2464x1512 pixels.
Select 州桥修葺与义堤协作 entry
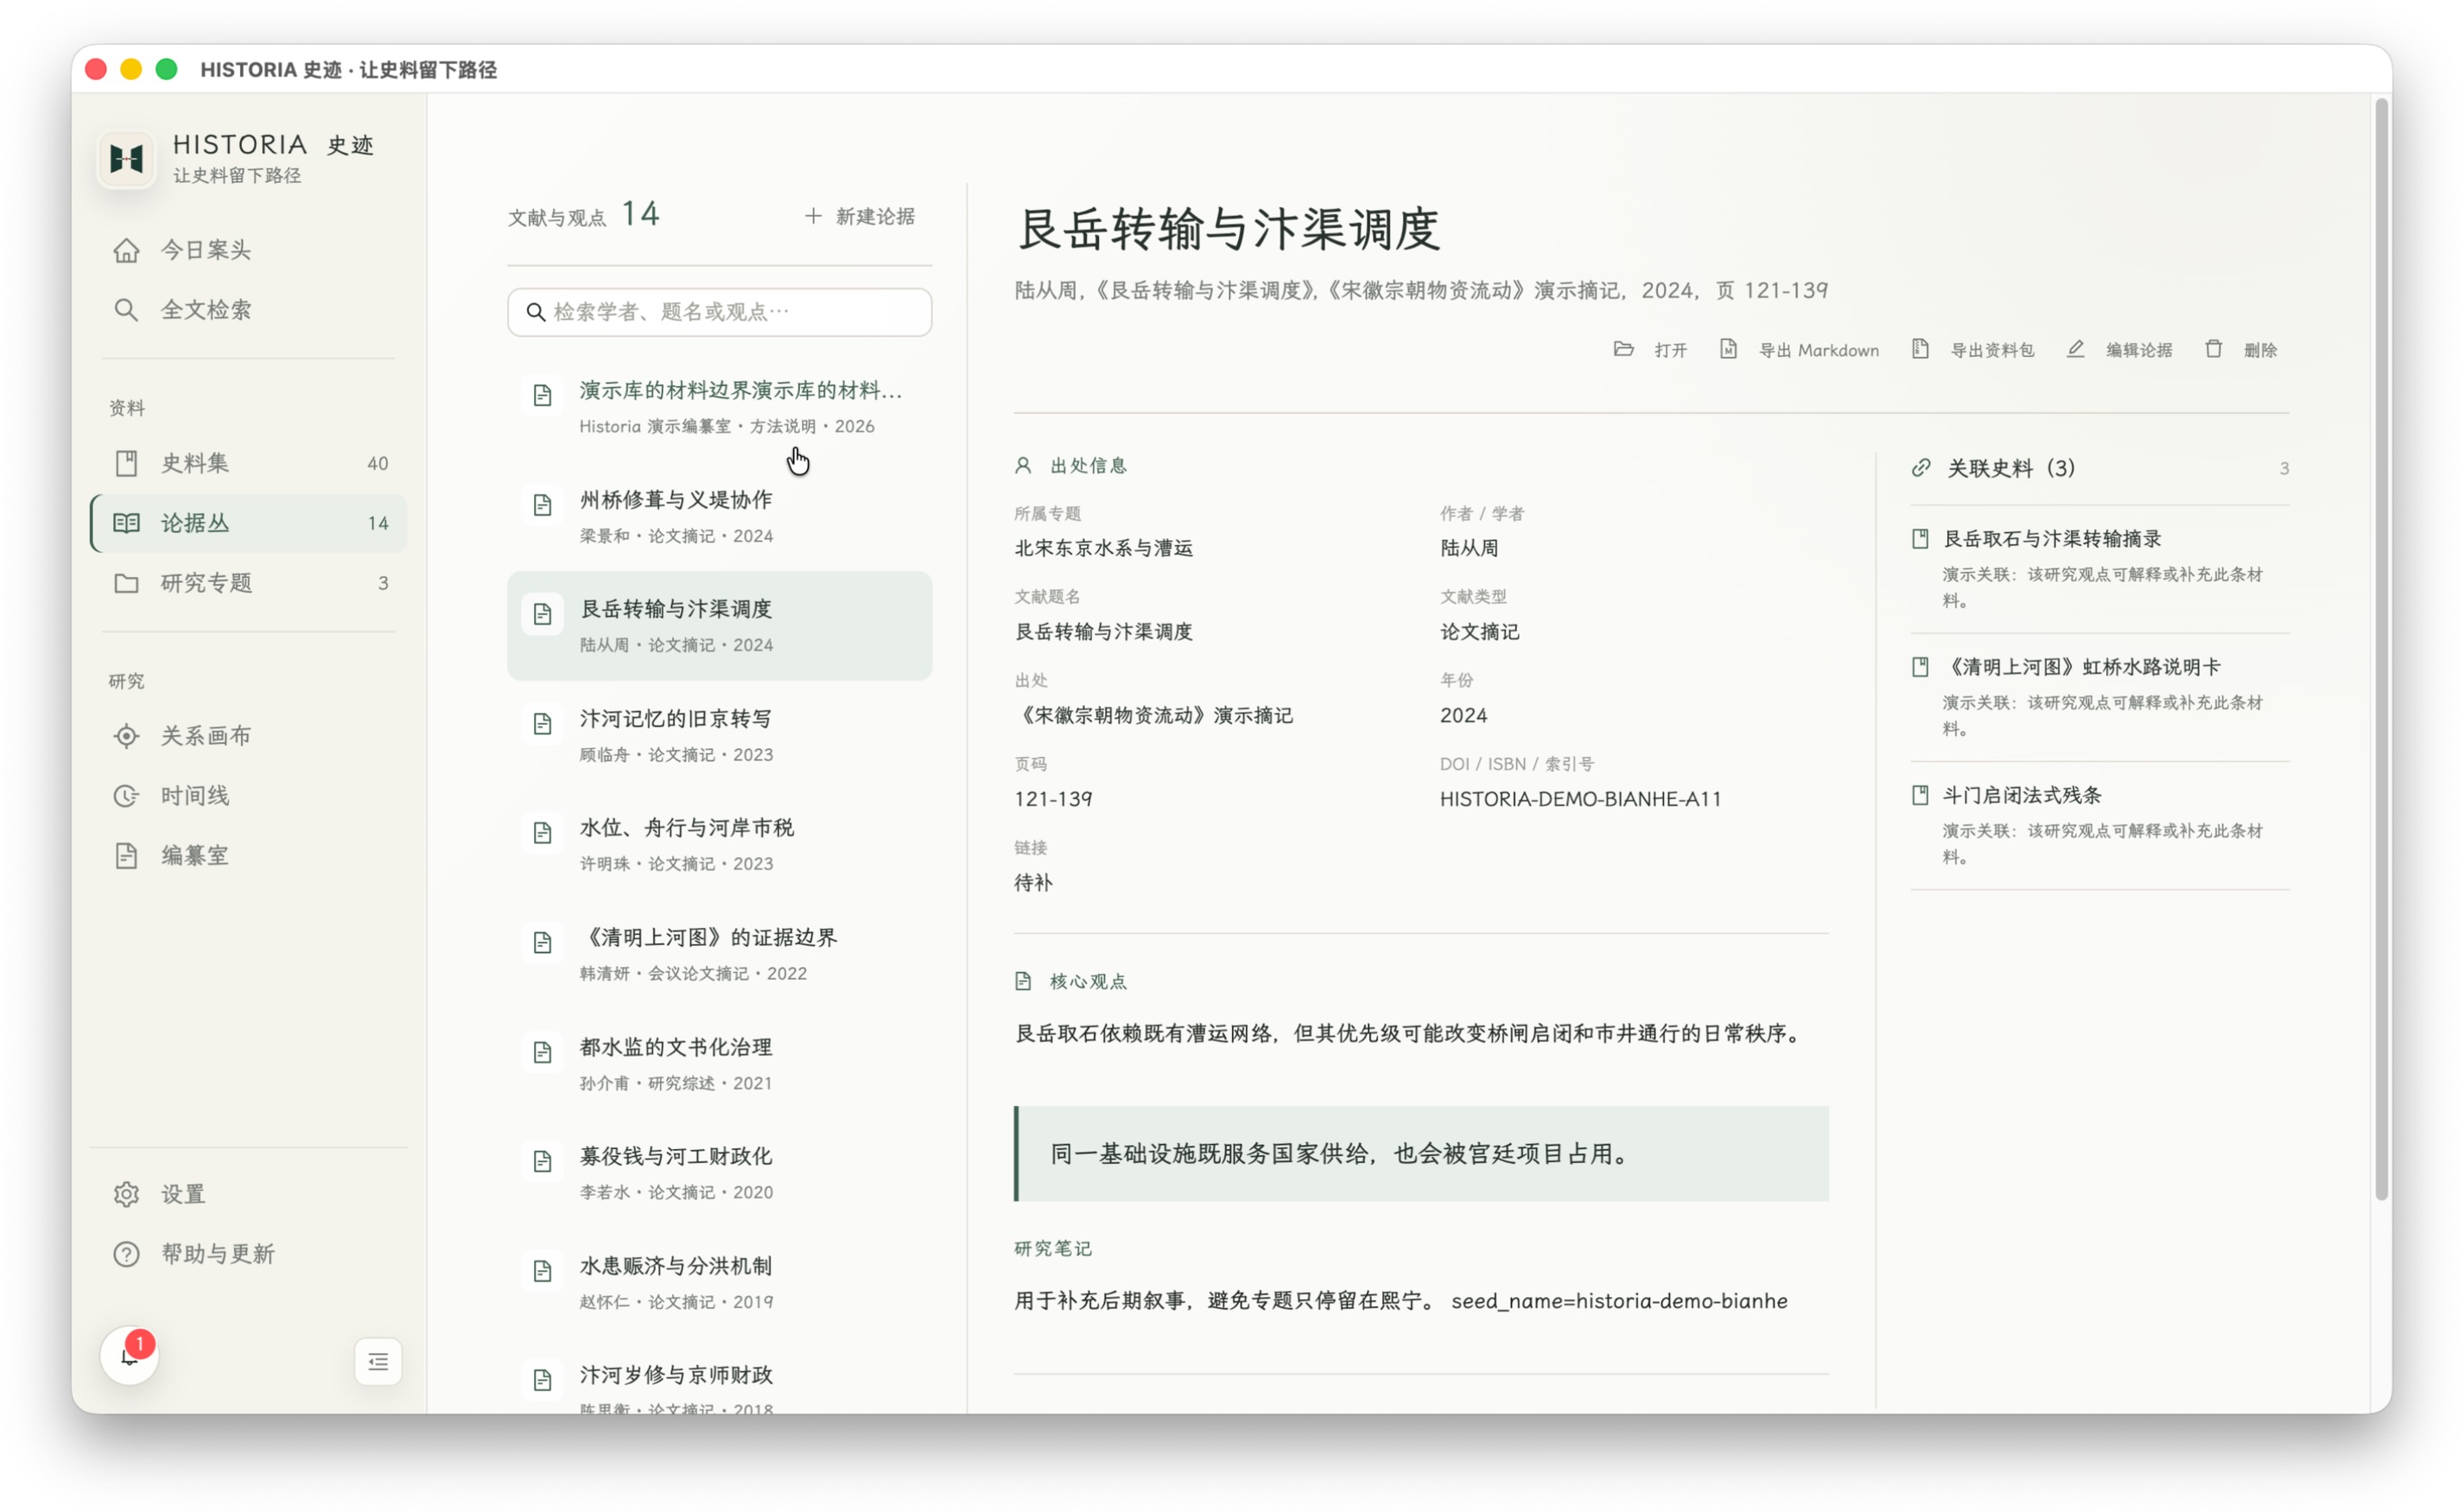pos(719,517)
